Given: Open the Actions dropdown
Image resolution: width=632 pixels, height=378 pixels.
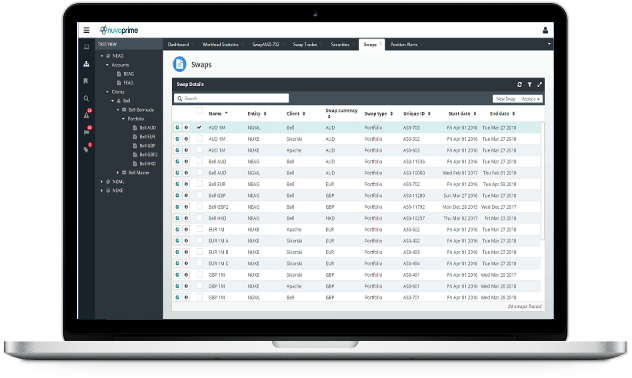Looking at the screenshot, I should click(x=530, y=99).
